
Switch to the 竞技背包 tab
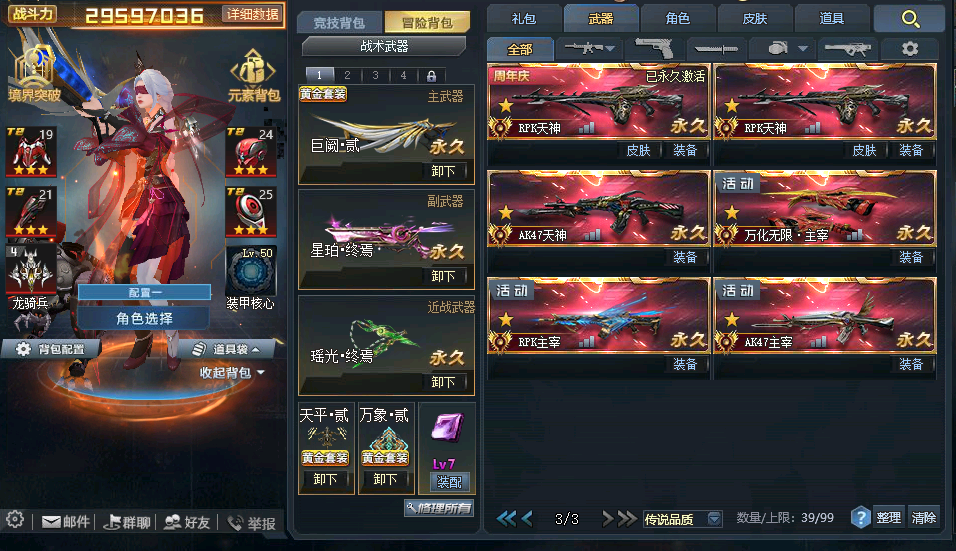point(339,23)
